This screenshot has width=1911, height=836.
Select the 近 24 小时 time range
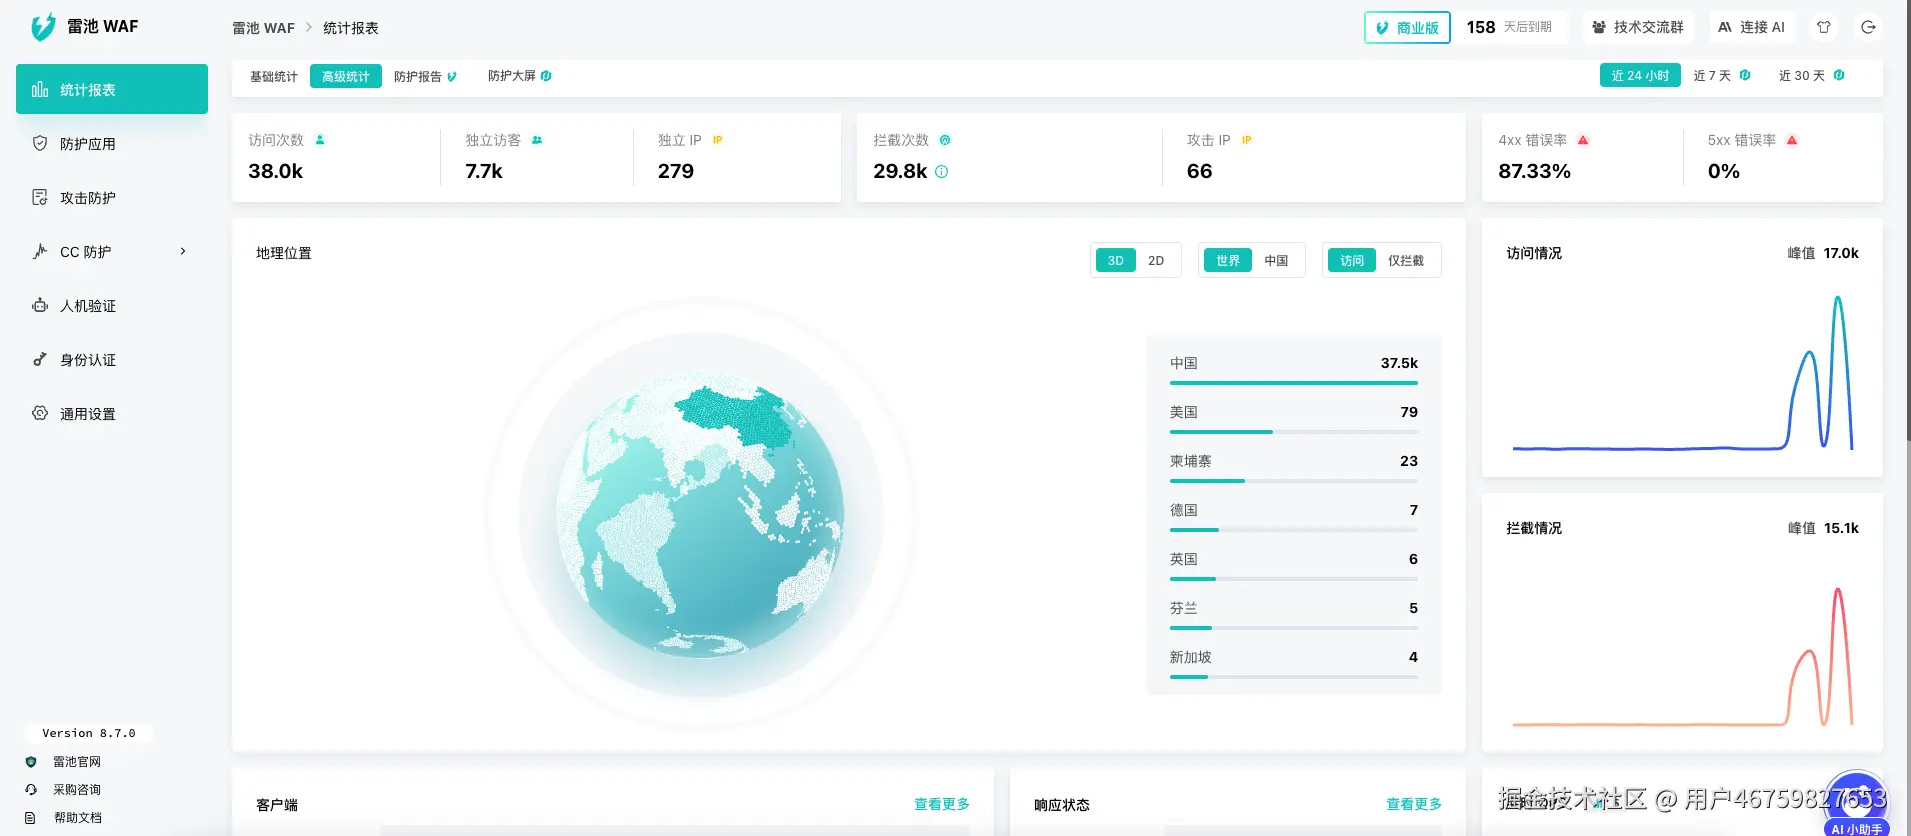(1640, 76)
